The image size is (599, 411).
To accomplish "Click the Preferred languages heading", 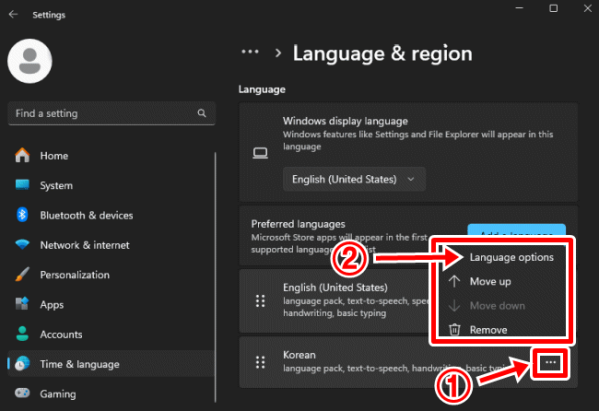I will 298,224.
